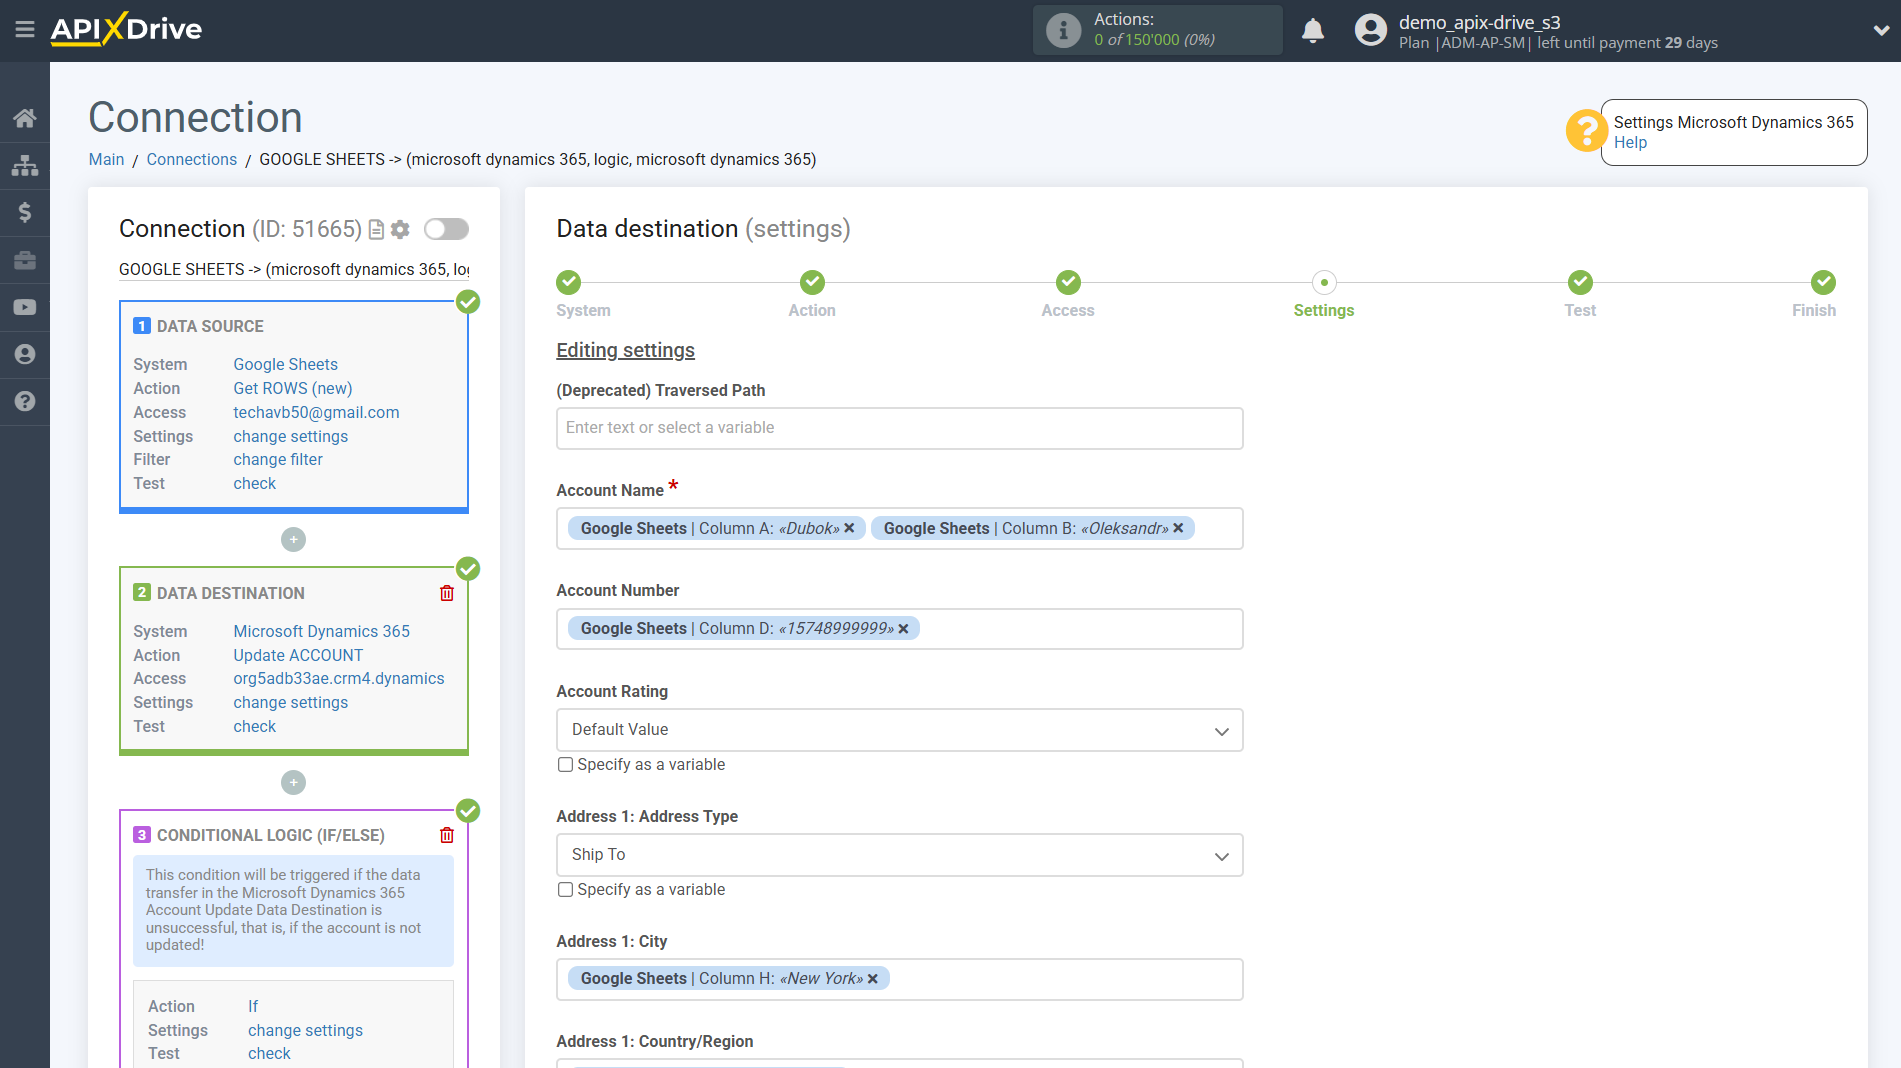1901x1068 pixels.
Task: Open the Update ACCOUNT action link
Action: (298, 655)
